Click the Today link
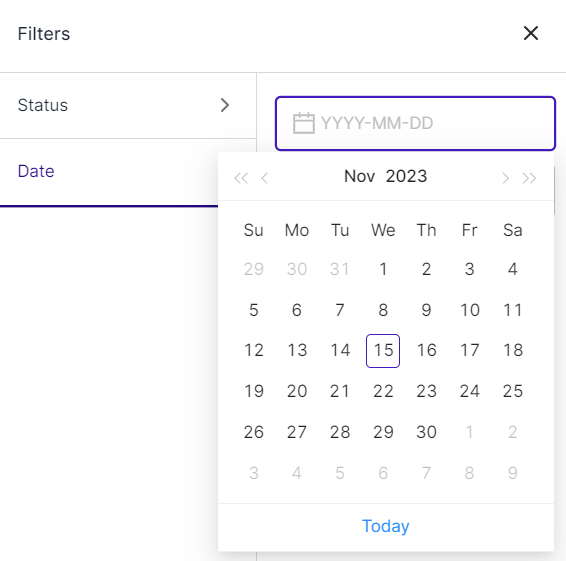The image size is (566, 561). click(386, 526)
